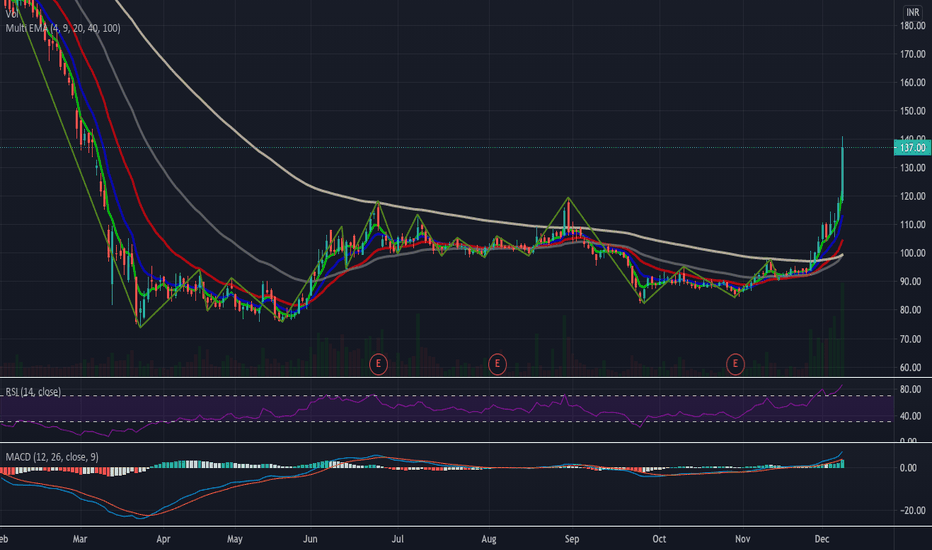
Task: Click the MACD 0.00 scale label
Action: coord(908,468)
